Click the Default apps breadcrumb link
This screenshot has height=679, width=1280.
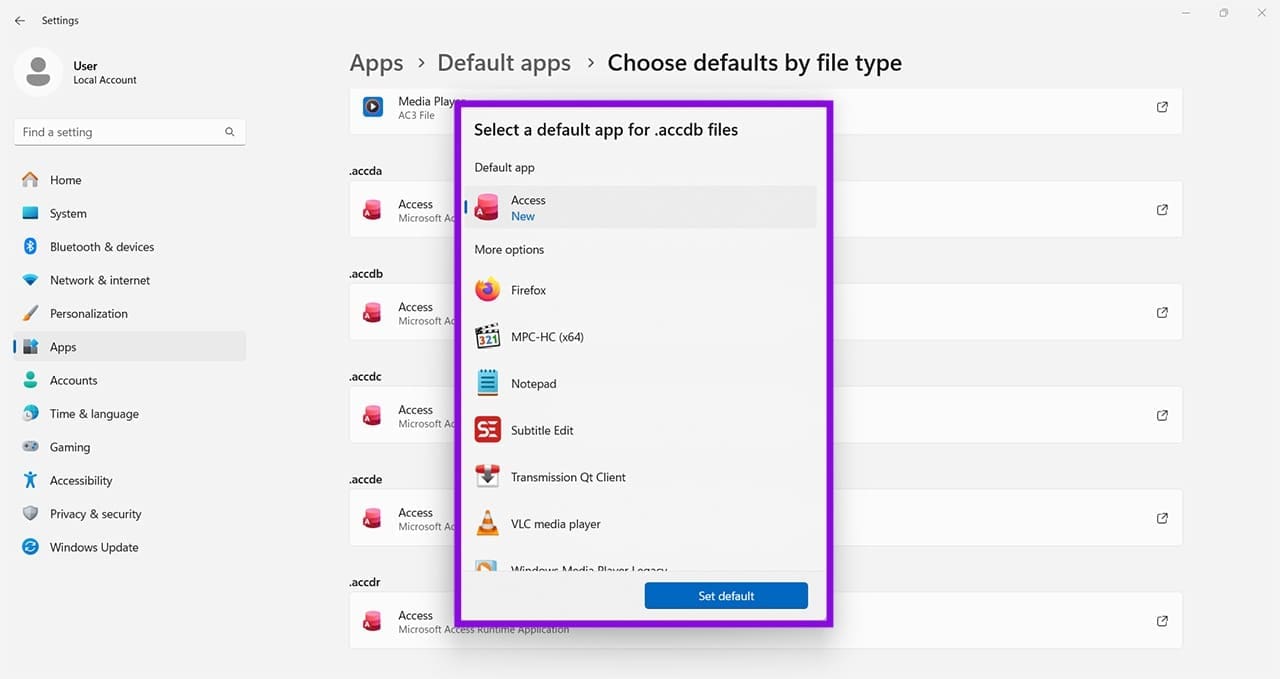pos(504,63)
